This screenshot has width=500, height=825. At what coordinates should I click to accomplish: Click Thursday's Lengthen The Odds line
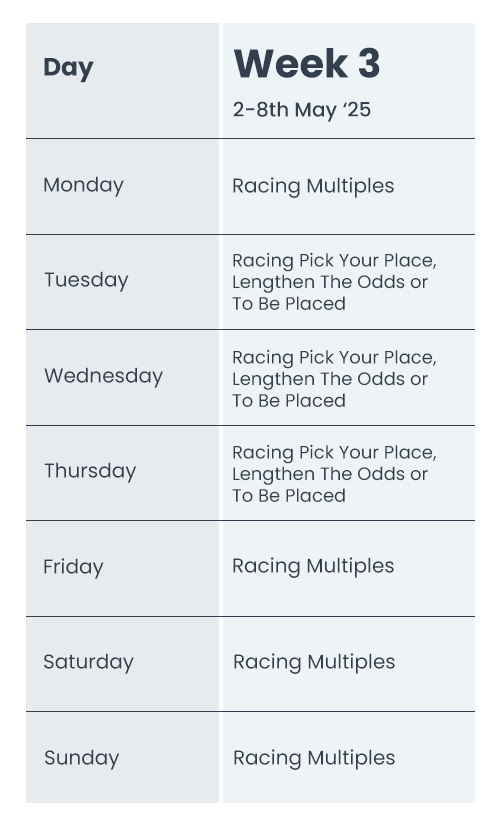point(330,474)
